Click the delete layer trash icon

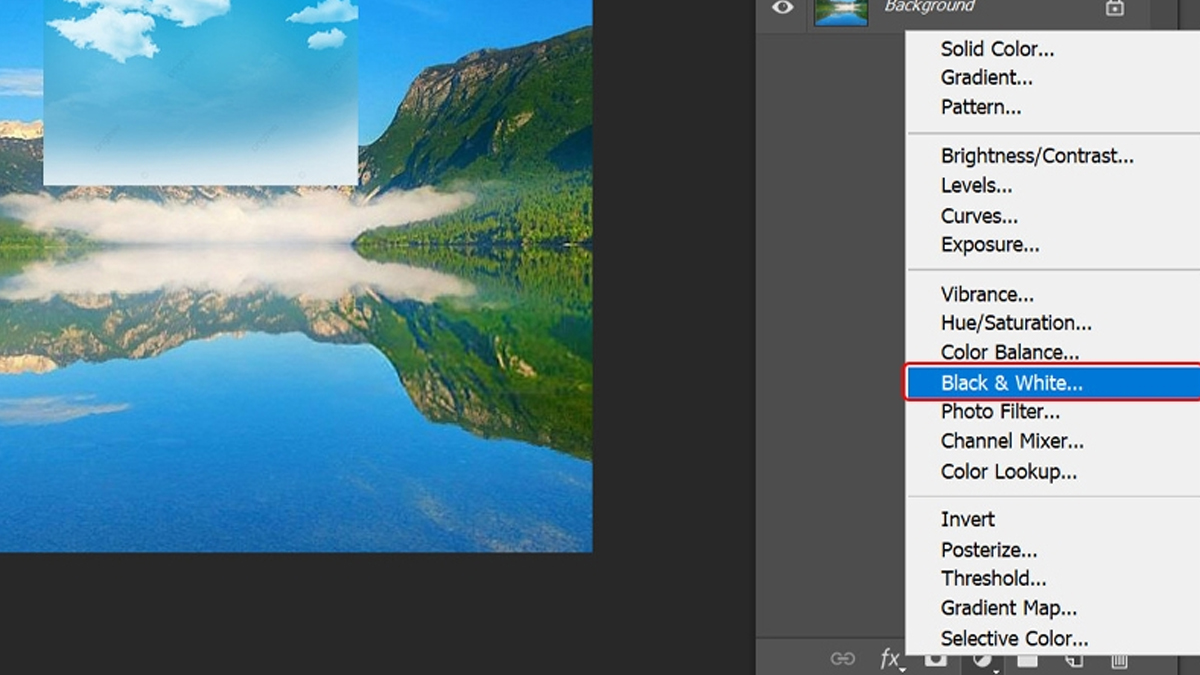pos(1119,660)
